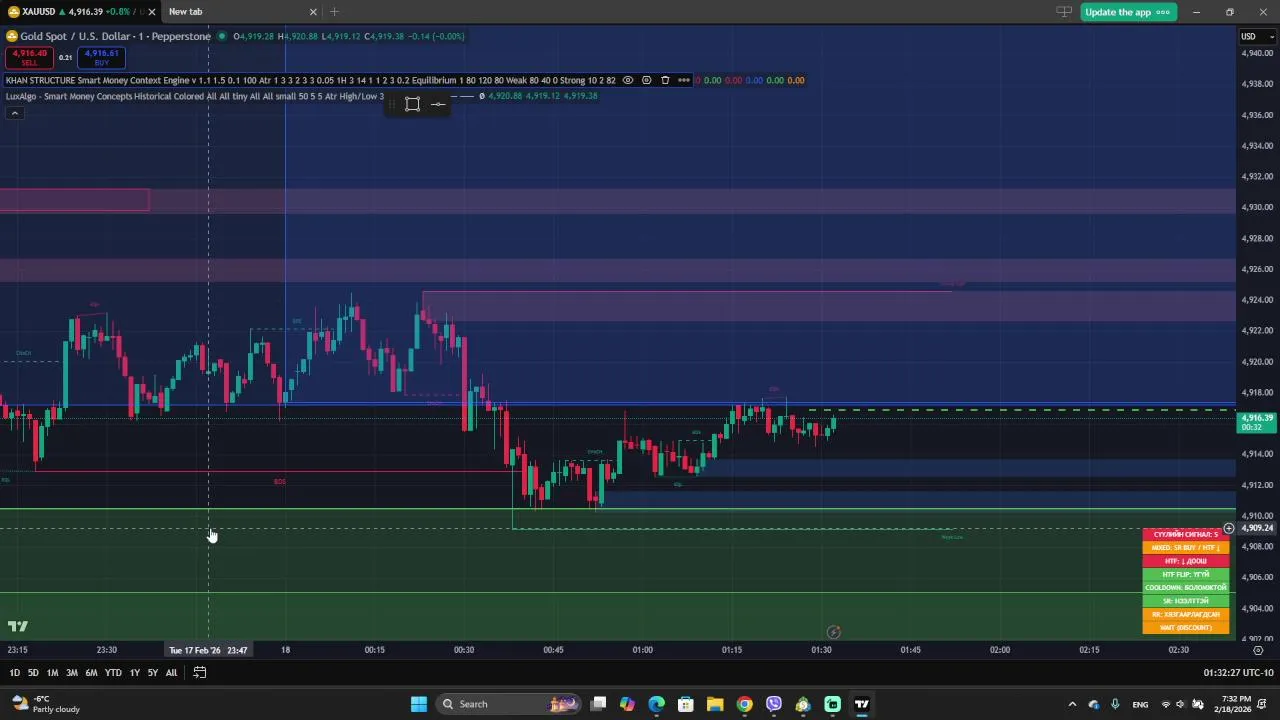The width and height of the screenshot is (1280, 720).
Task: Click the TradingView taskbar icon
Action: (861, 704)
